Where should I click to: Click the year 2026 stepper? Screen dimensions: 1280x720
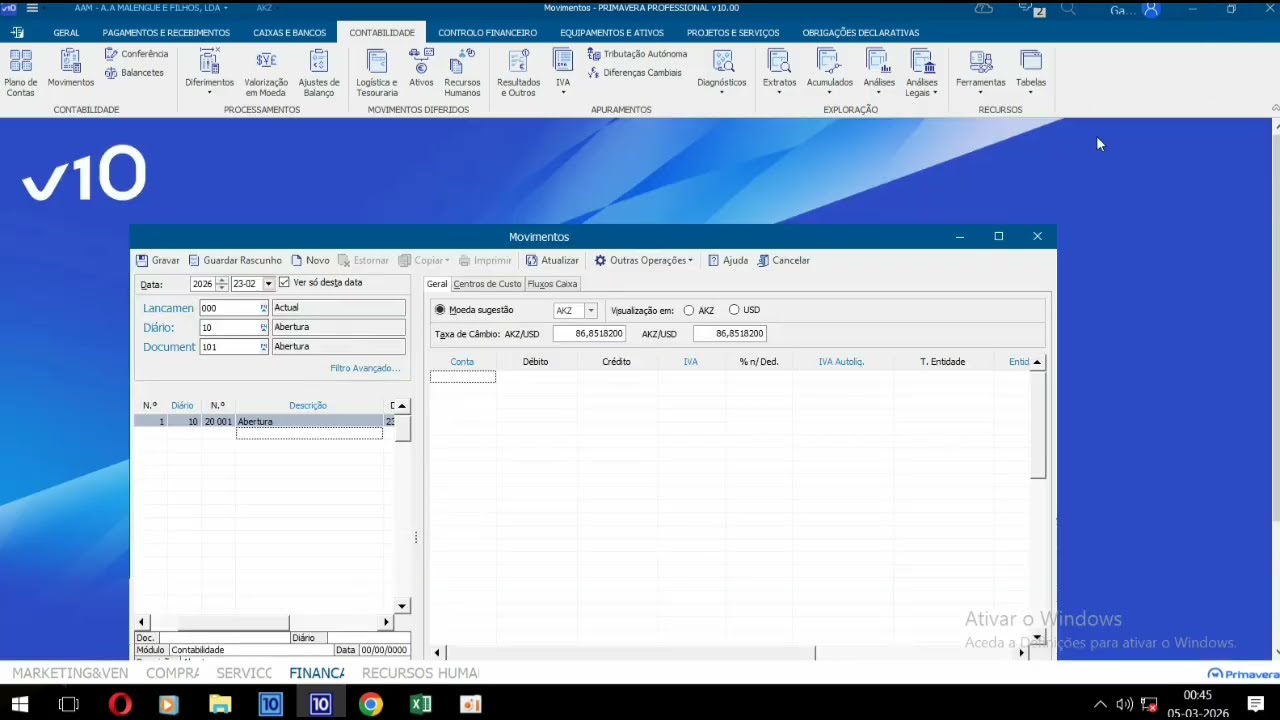tap(222, 284)
